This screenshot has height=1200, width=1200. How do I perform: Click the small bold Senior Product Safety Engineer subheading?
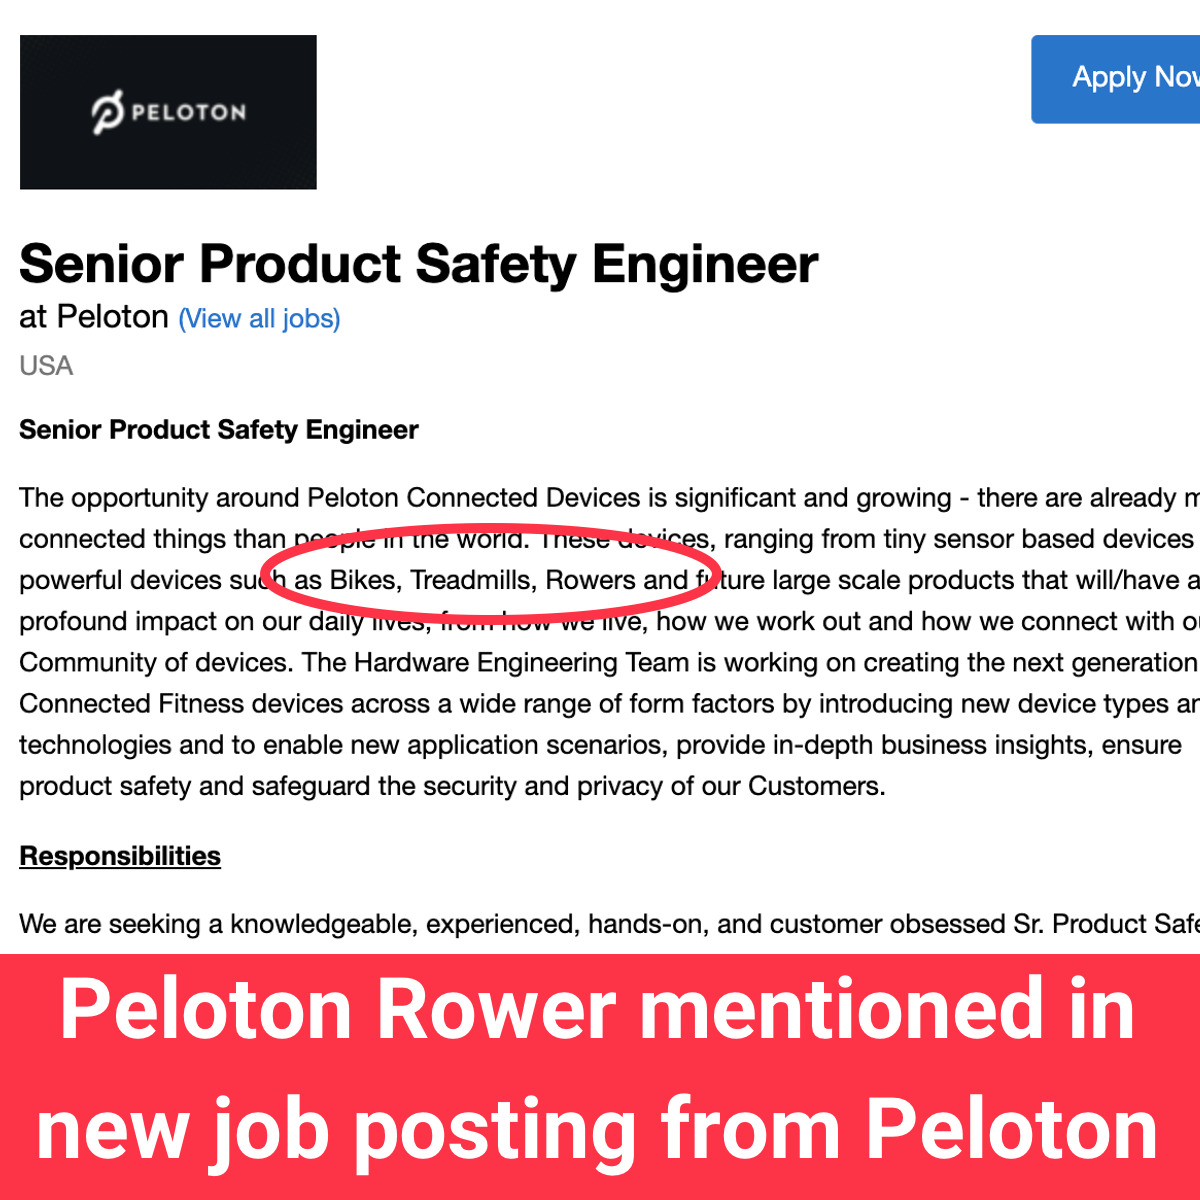pyautogui.click(x=218, y=430)
